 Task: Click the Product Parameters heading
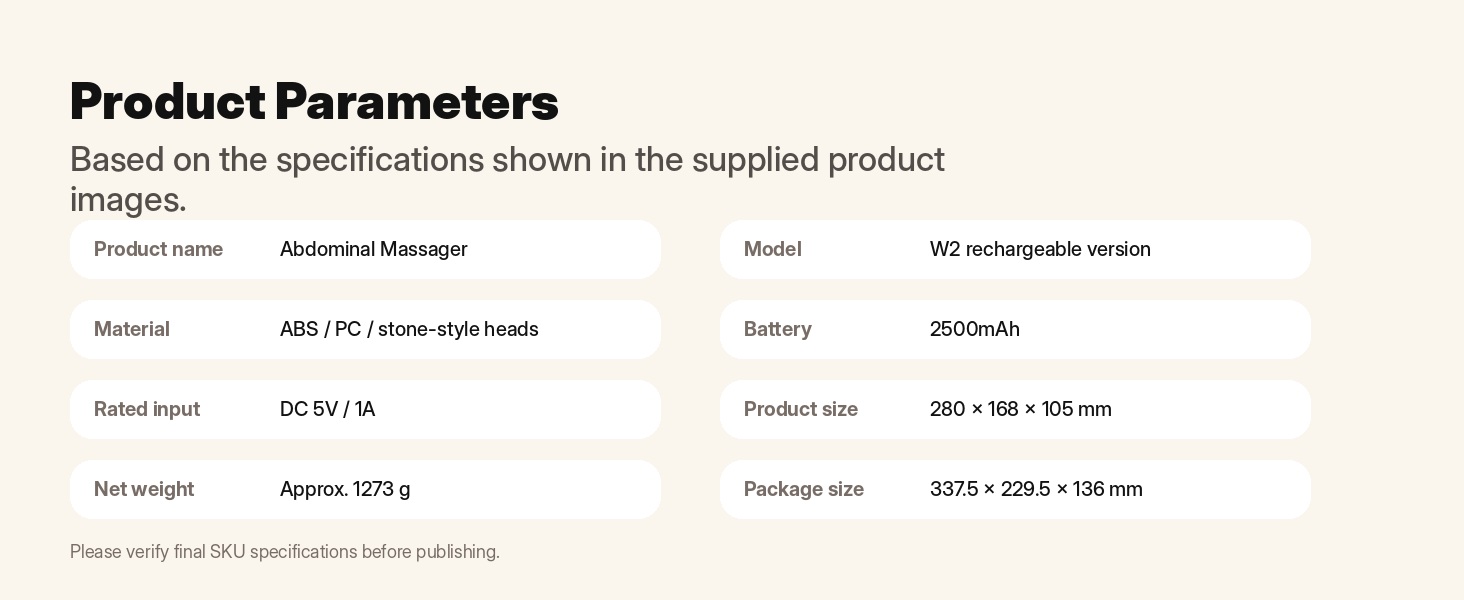(x=314, y=102)
